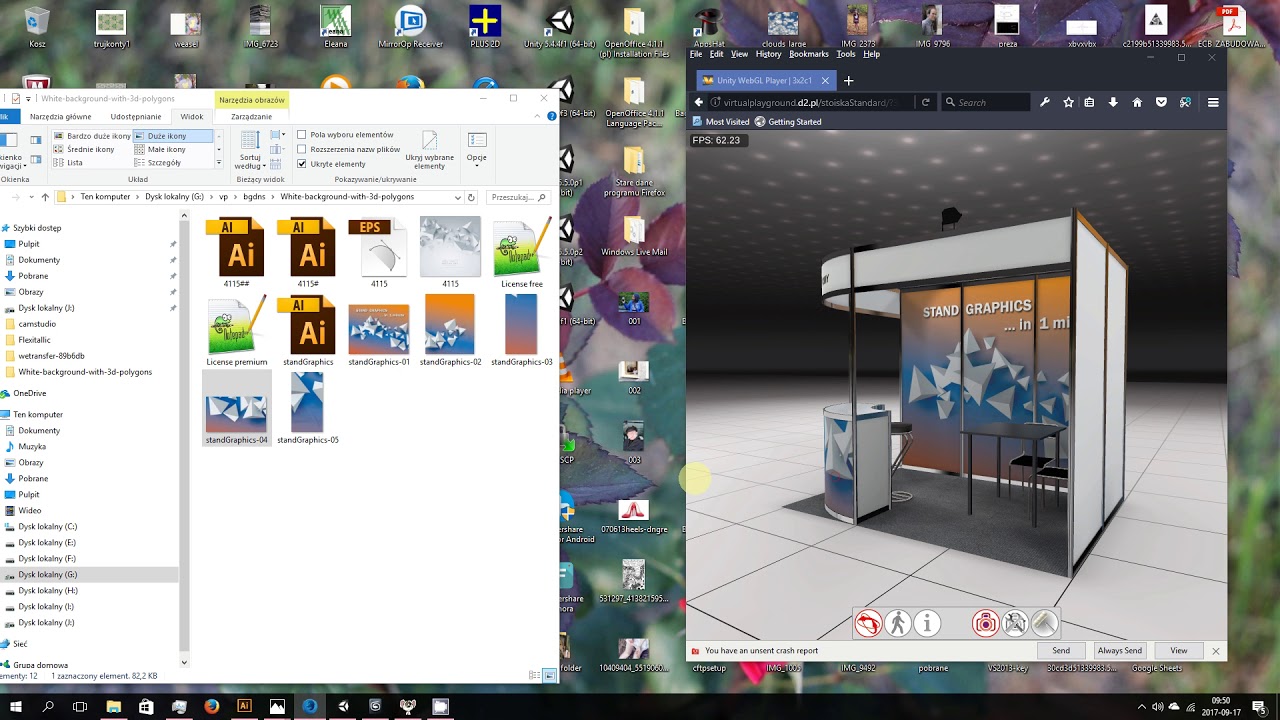Click the red camera screenshot icon
The width and height of the screenshot is (1280, 720).
pos(985,624)
